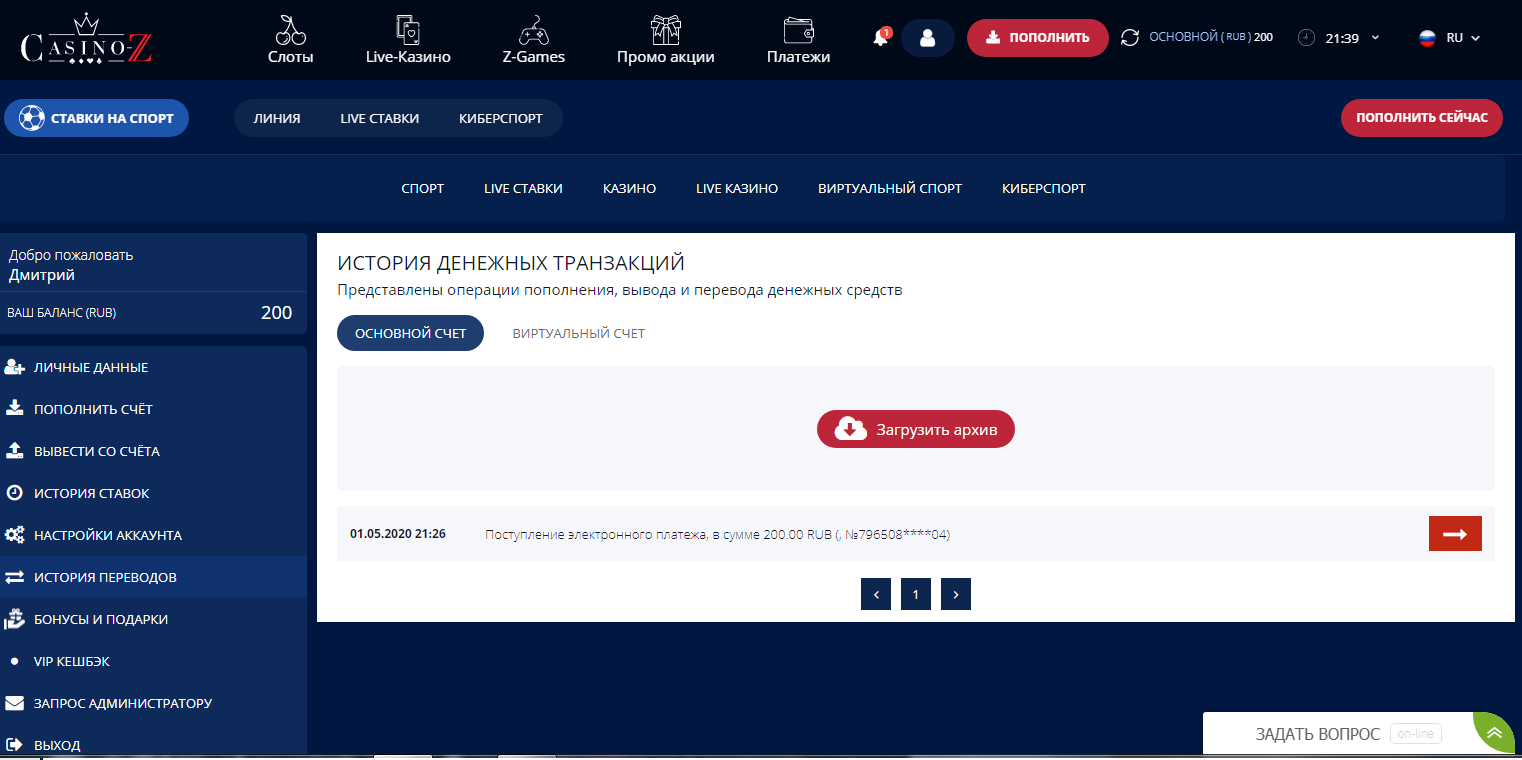1522x760 pixels.
Task: Open Настройки аккаунта via the gear icon
Action: [15, 535]
